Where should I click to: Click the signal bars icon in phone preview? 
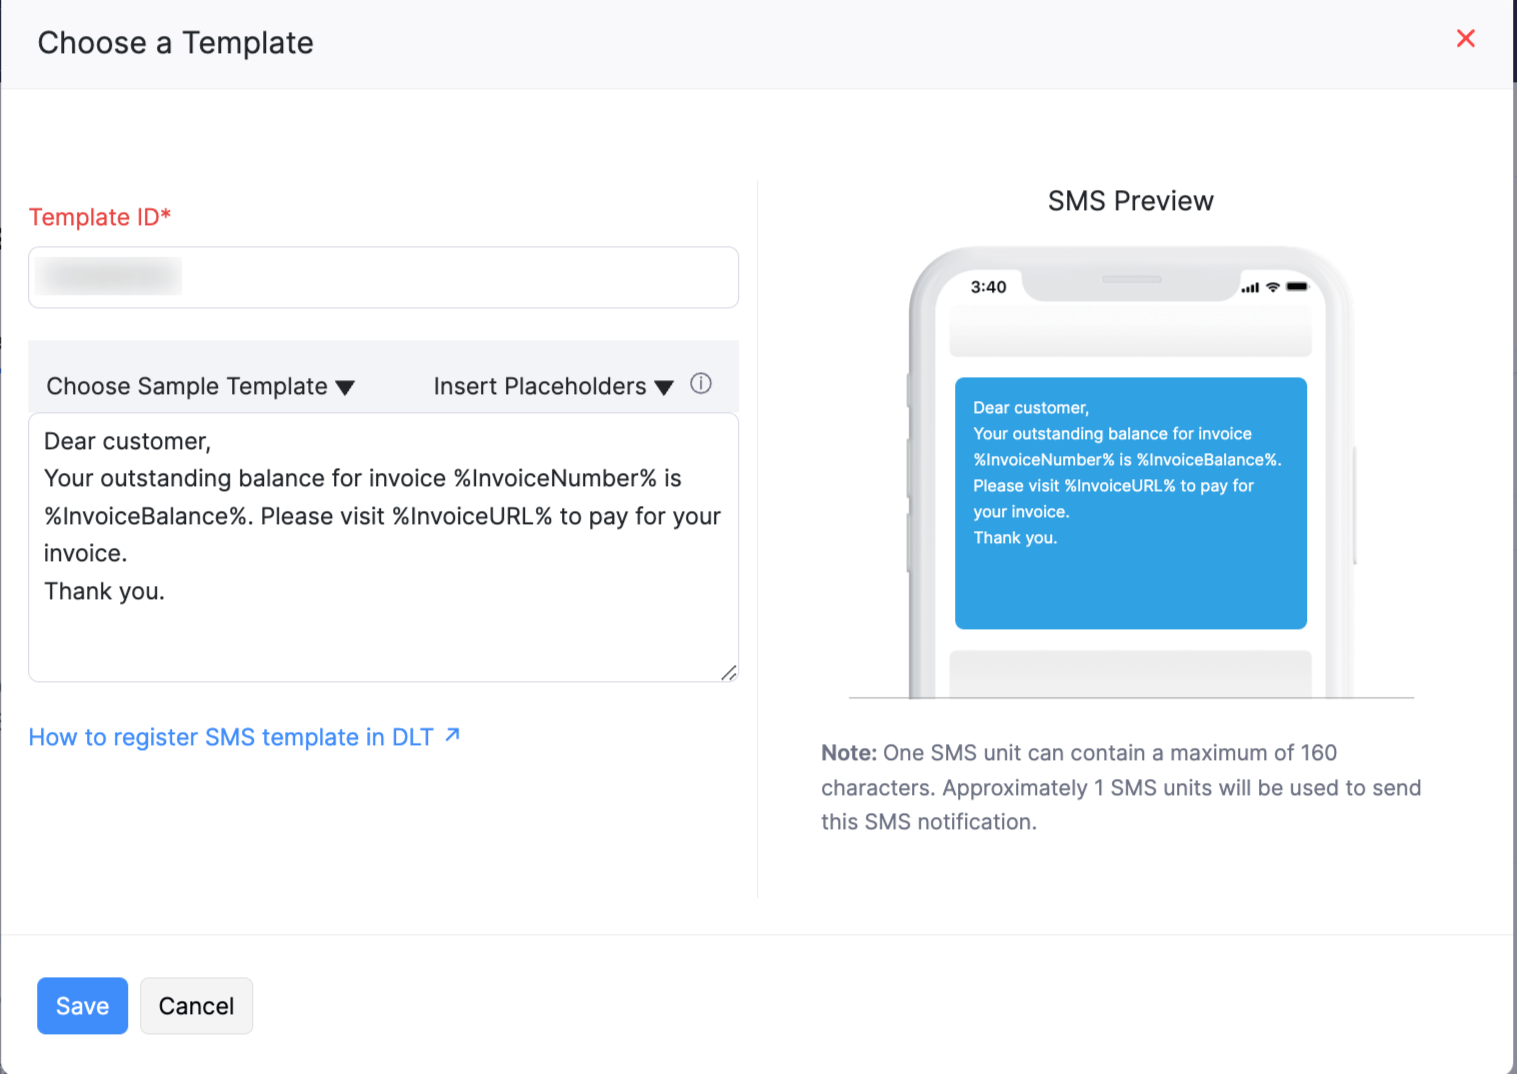[1250, 288]
